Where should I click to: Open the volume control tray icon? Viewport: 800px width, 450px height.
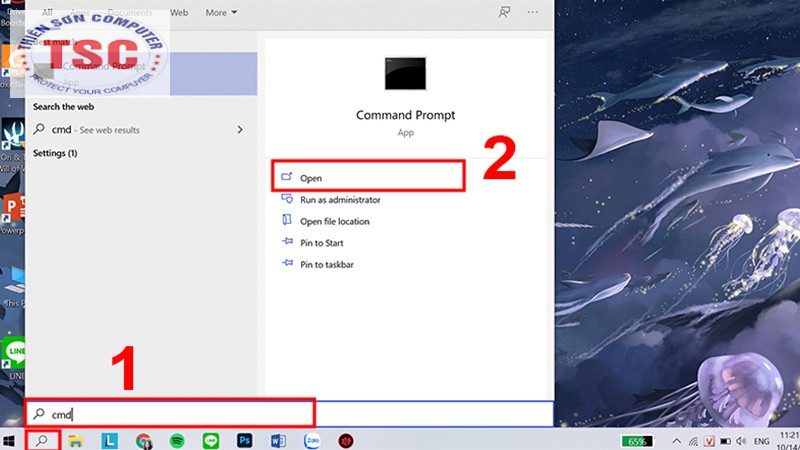(741, 441)
